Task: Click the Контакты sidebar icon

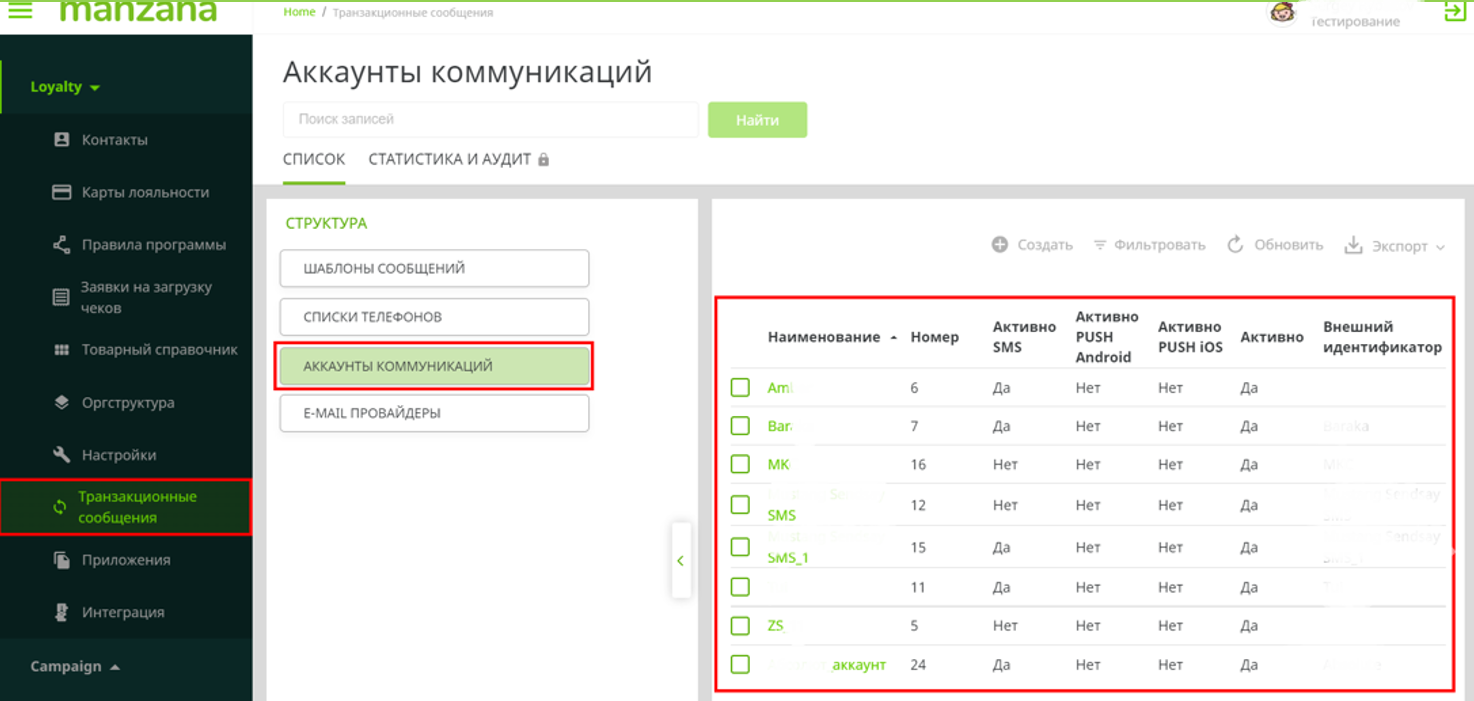Action: point(62,140)
